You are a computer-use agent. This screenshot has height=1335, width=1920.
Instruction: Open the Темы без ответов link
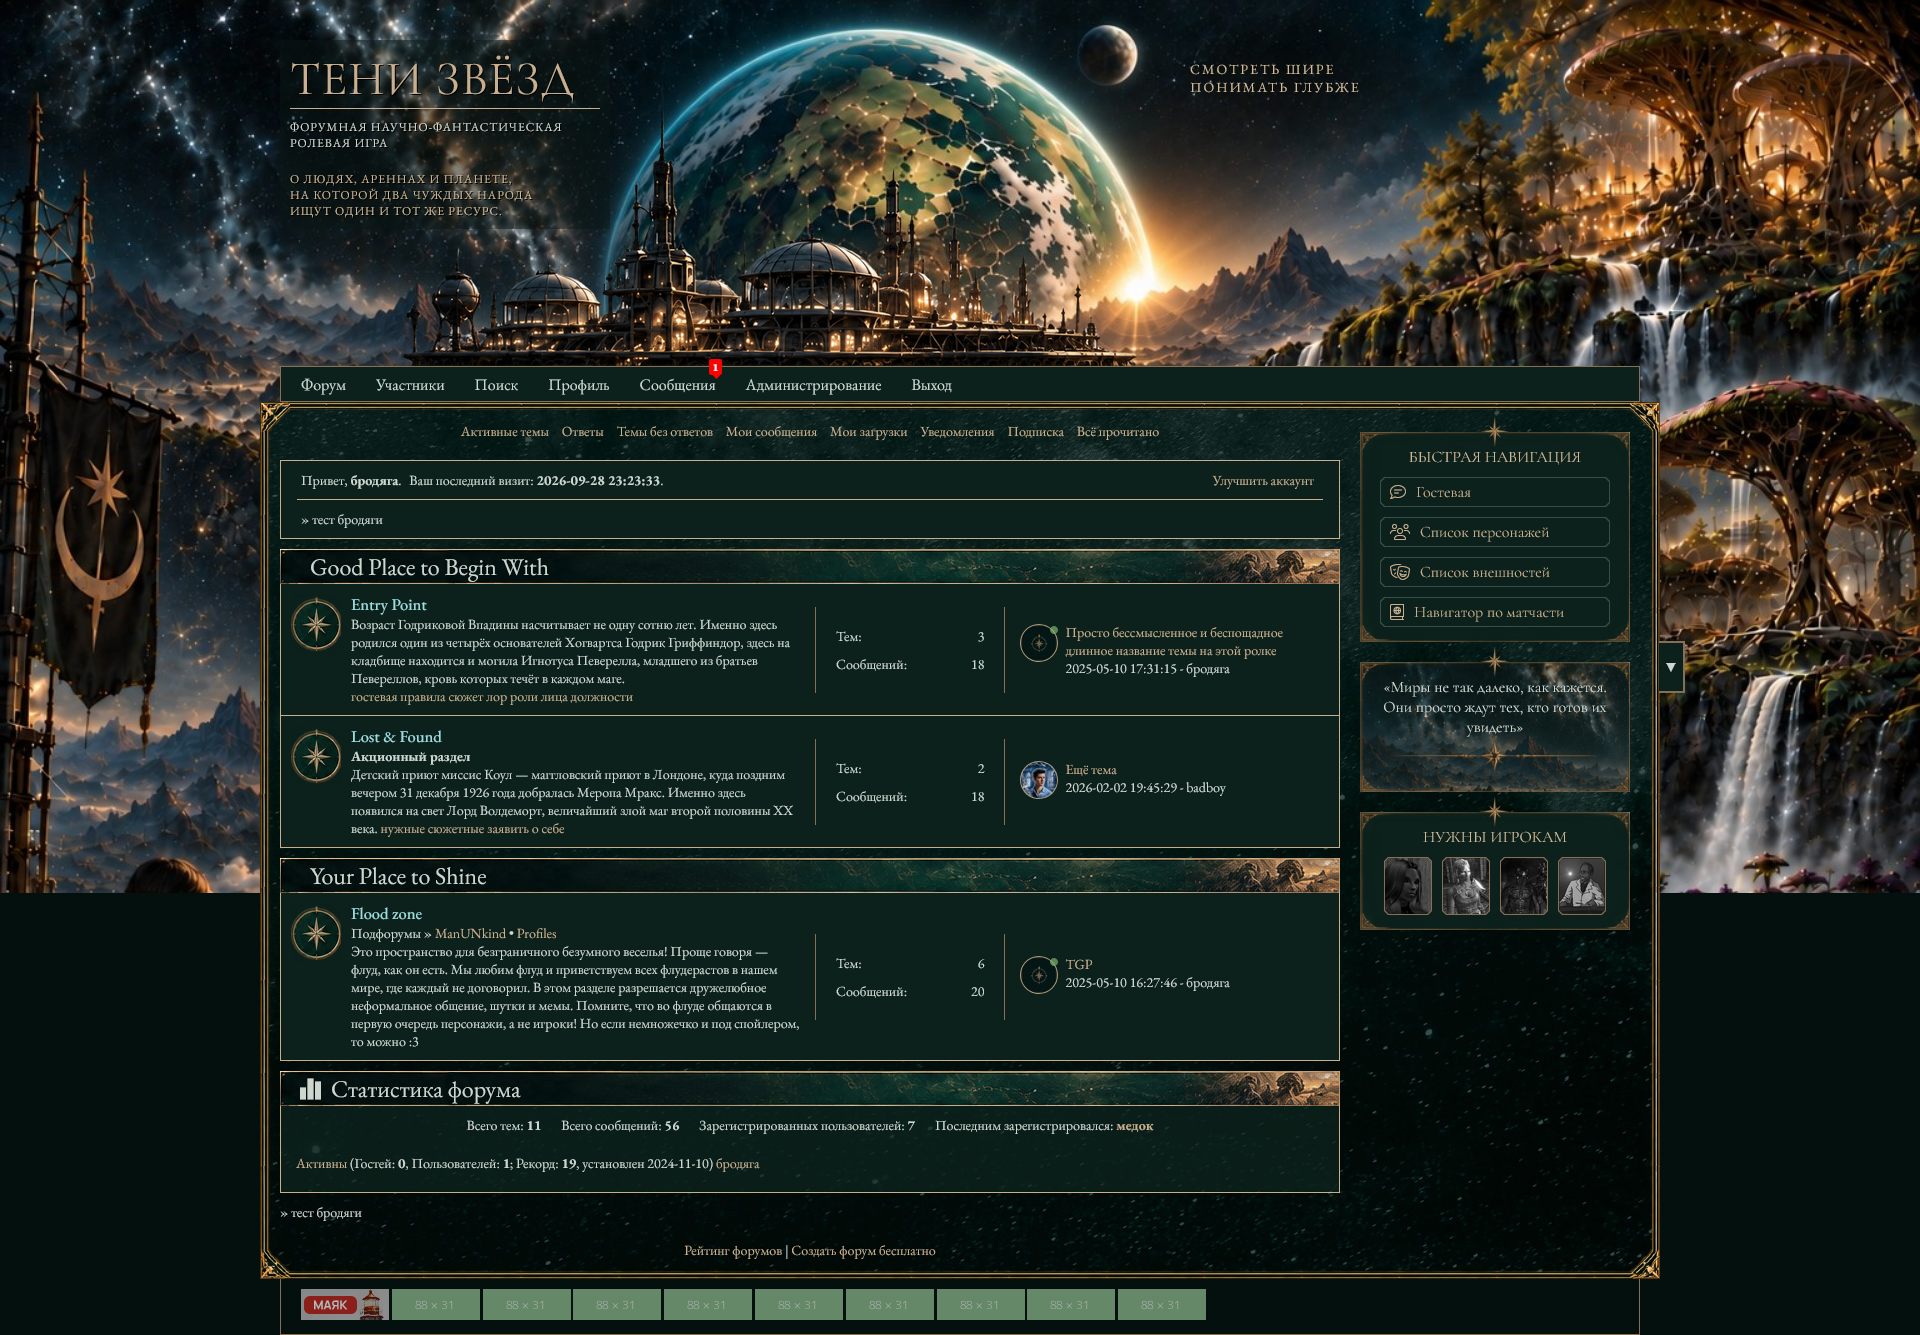(665, 432)
